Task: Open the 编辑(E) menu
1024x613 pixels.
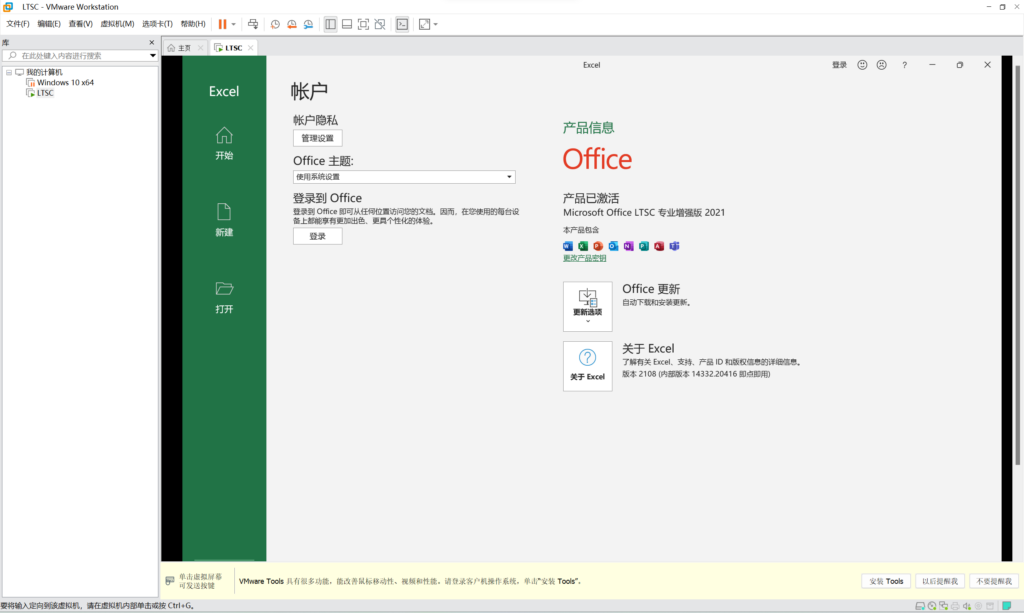Action: click(49, 24)
